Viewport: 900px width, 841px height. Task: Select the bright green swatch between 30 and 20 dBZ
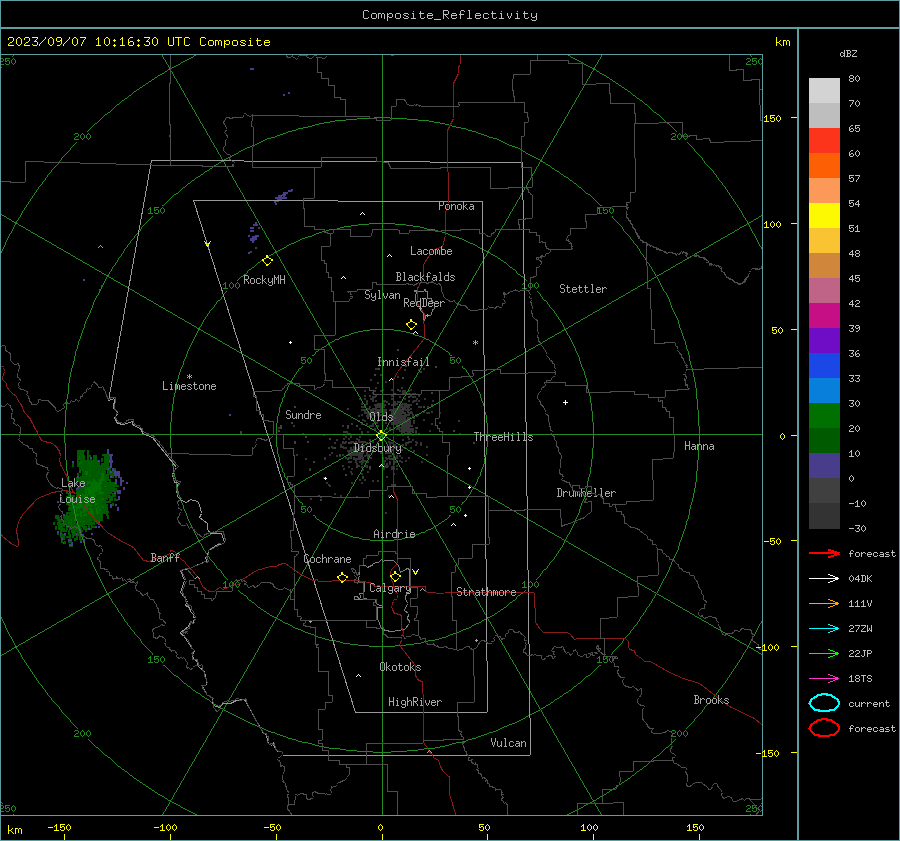pos(824,416)
